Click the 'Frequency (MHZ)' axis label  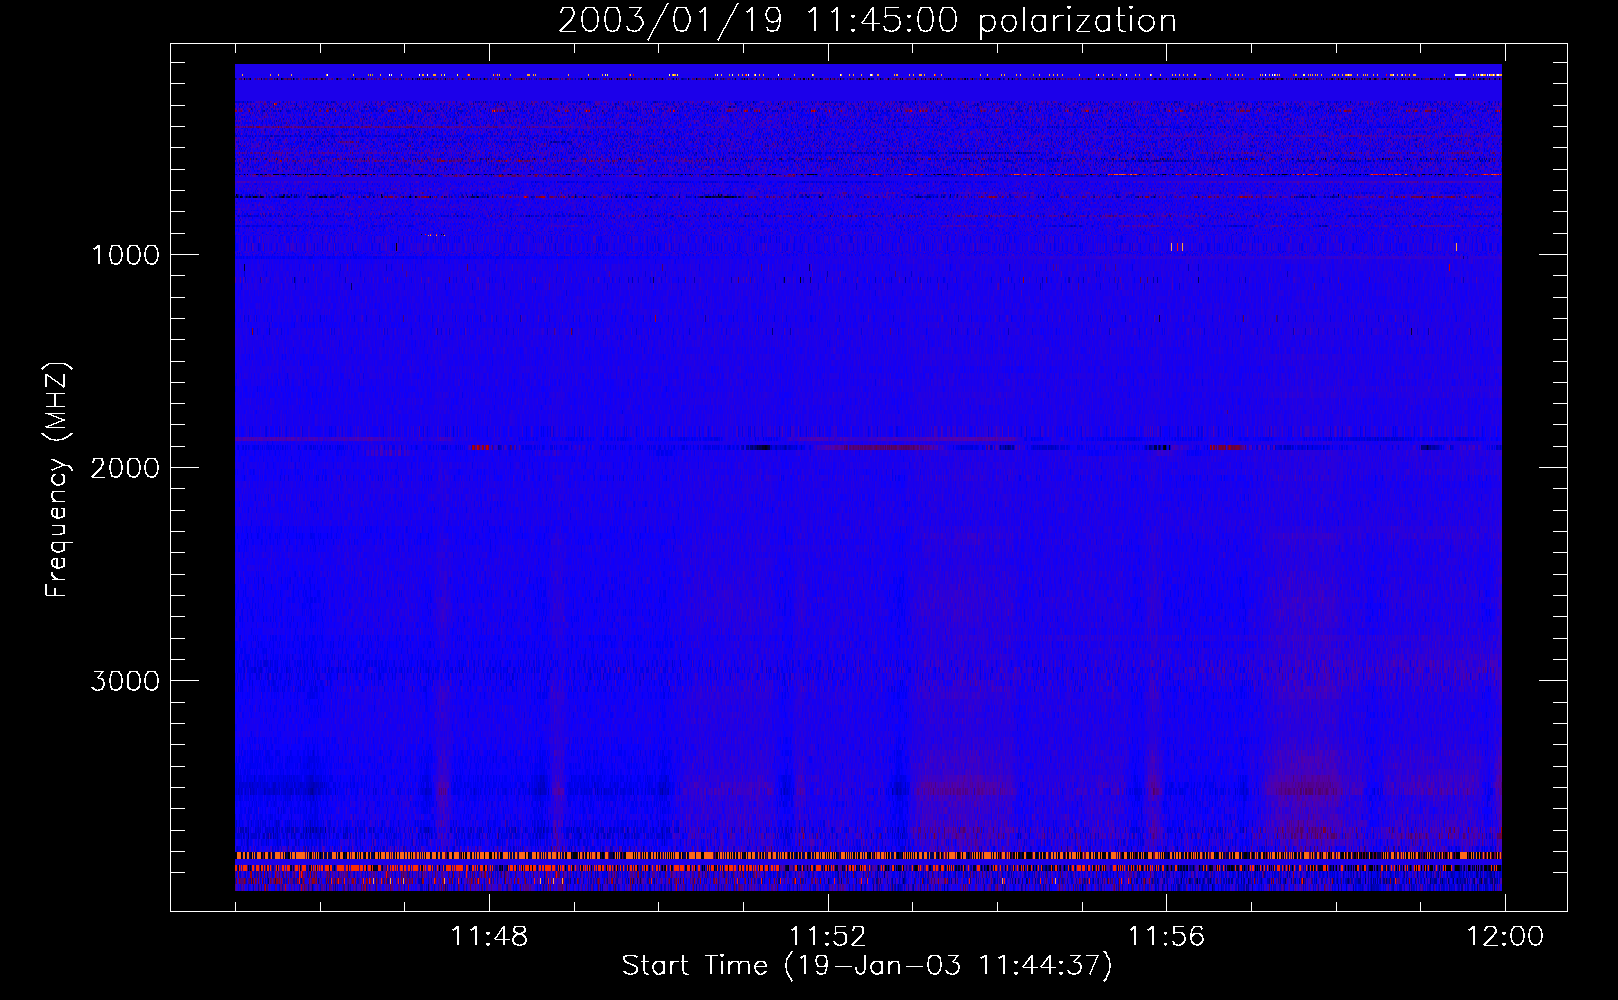(57, 480)
